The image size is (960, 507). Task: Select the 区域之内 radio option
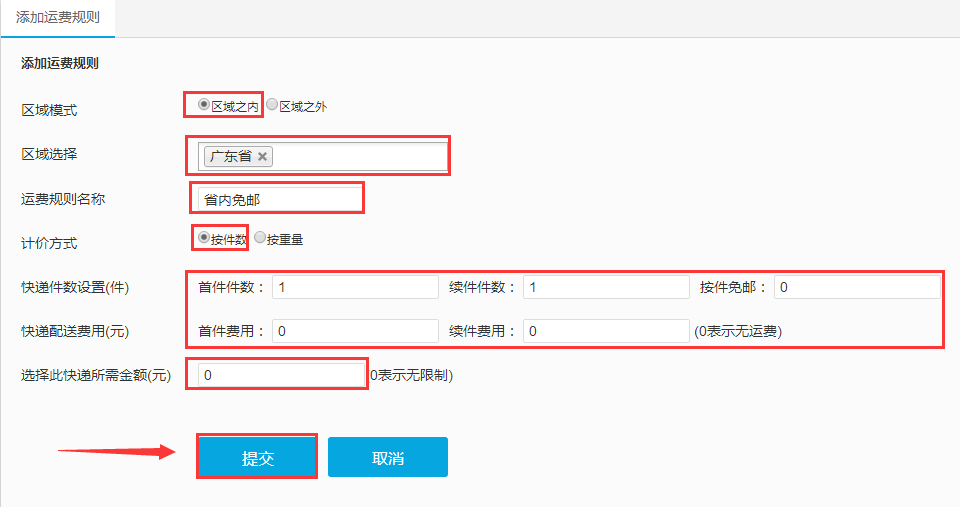point(204,104)
